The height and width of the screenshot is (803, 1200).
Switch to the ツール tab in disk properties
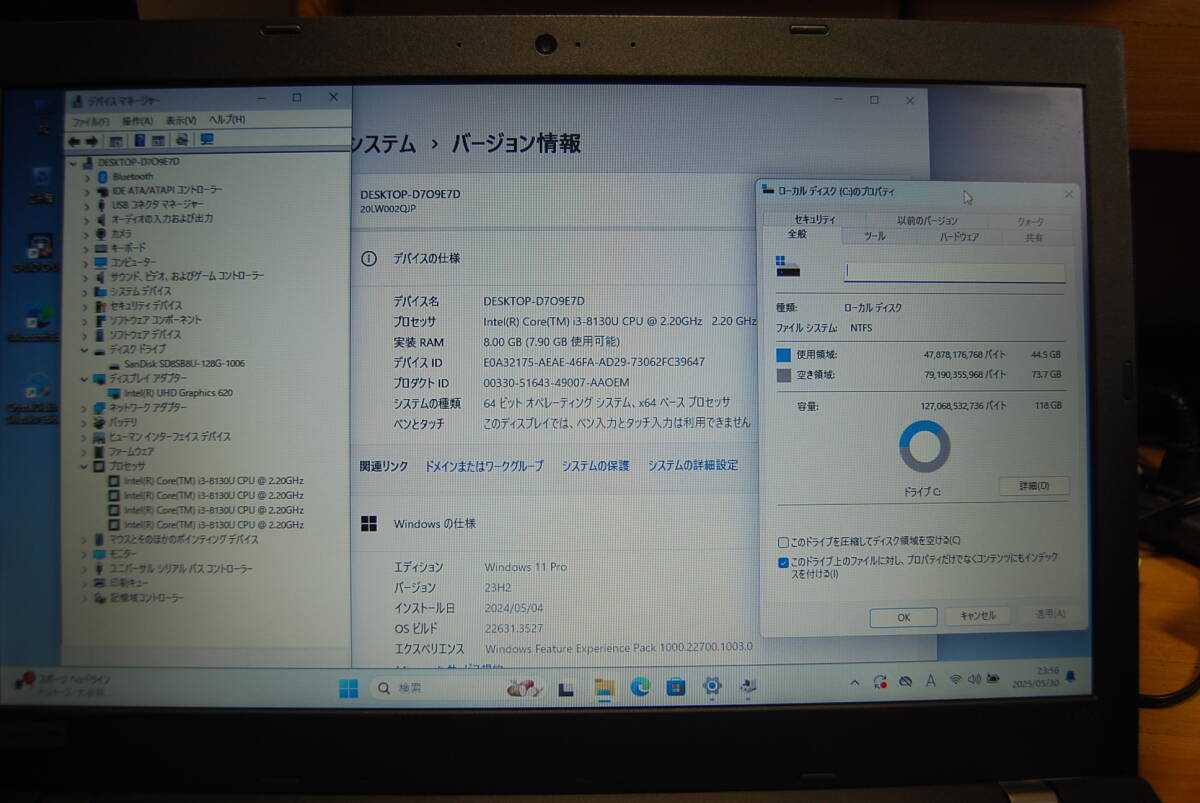pyautogui.click(x=875, y=237)
